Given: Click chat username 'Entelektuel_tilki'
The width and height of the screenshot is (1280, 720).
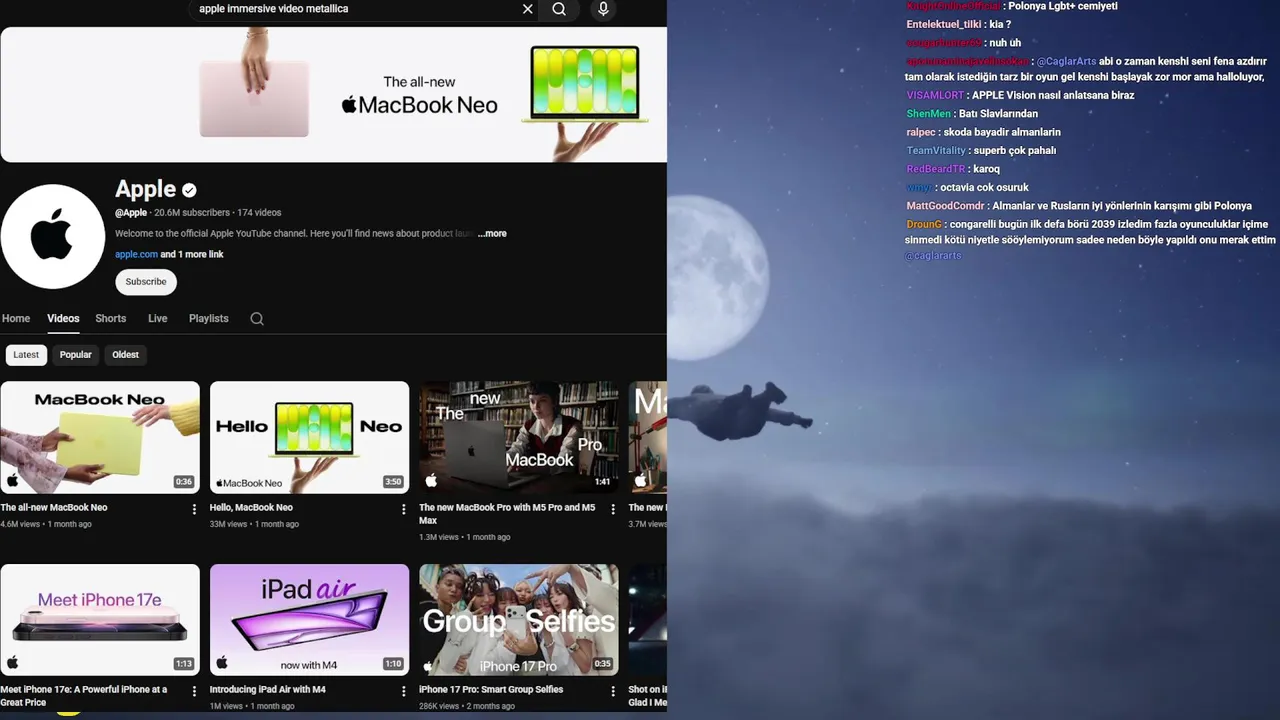Looking at the screenshot, I should pos(943,25).
